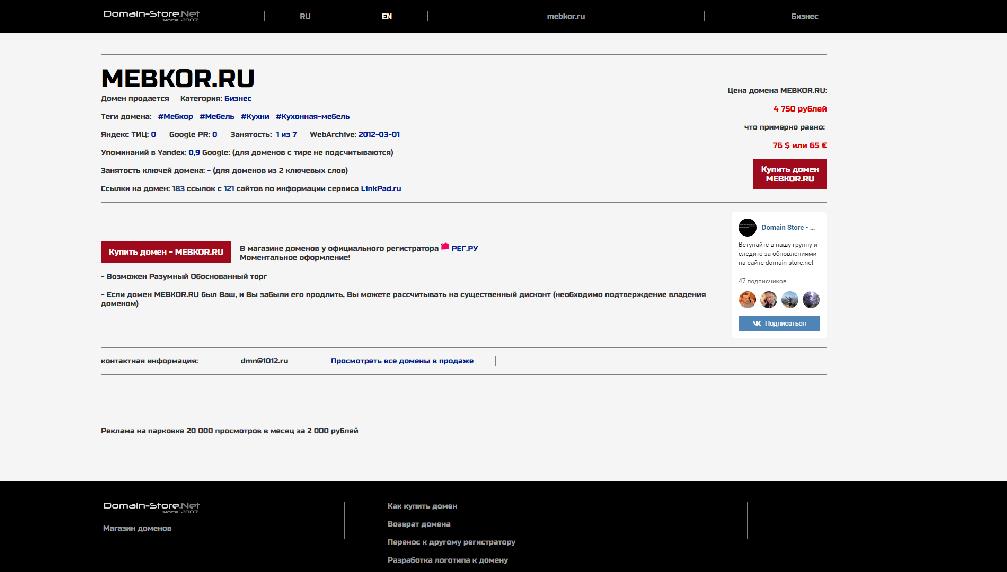Open 'Просмотреть все домены к продаже' link
Image resolution: width=1007 pixels, height=572 pixels.
pos(402,361)
